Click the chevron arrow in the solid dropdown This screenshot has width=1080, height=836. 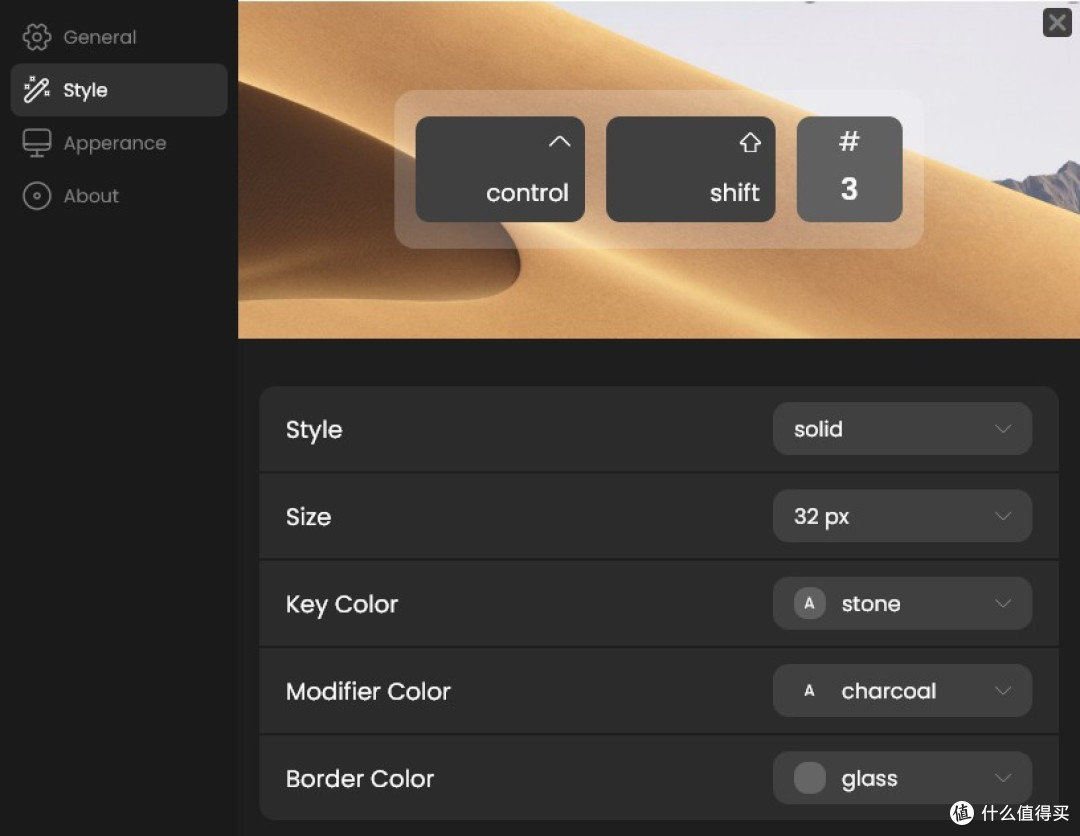[x=1003, y=429]
